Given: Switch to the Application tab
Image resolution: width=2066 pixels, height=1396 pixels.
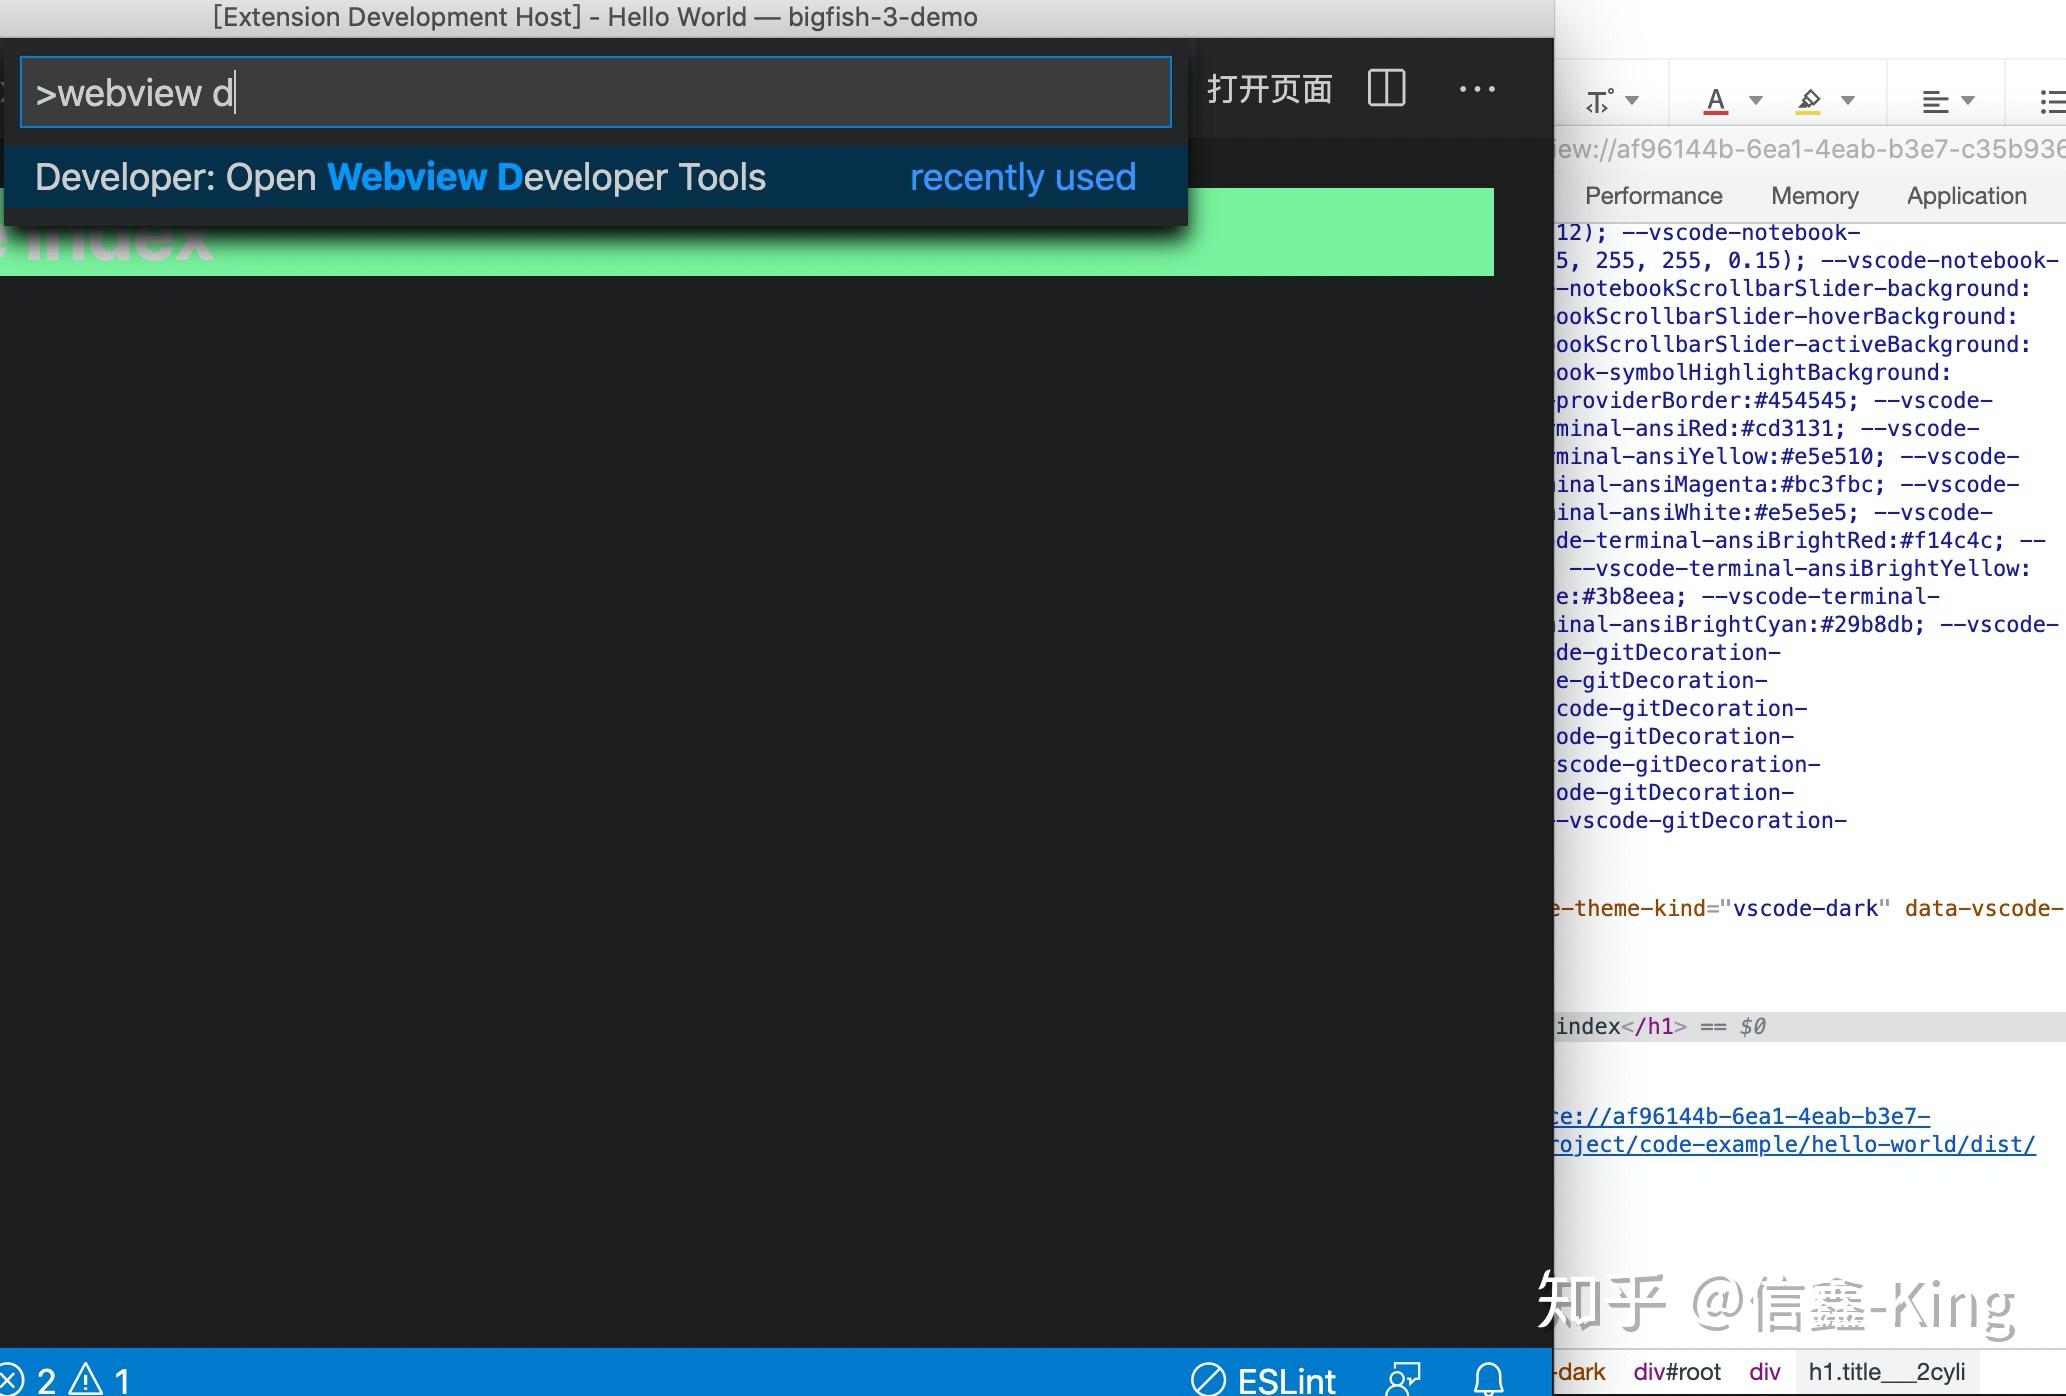Looking at the screenshot, I should 1965,195.
